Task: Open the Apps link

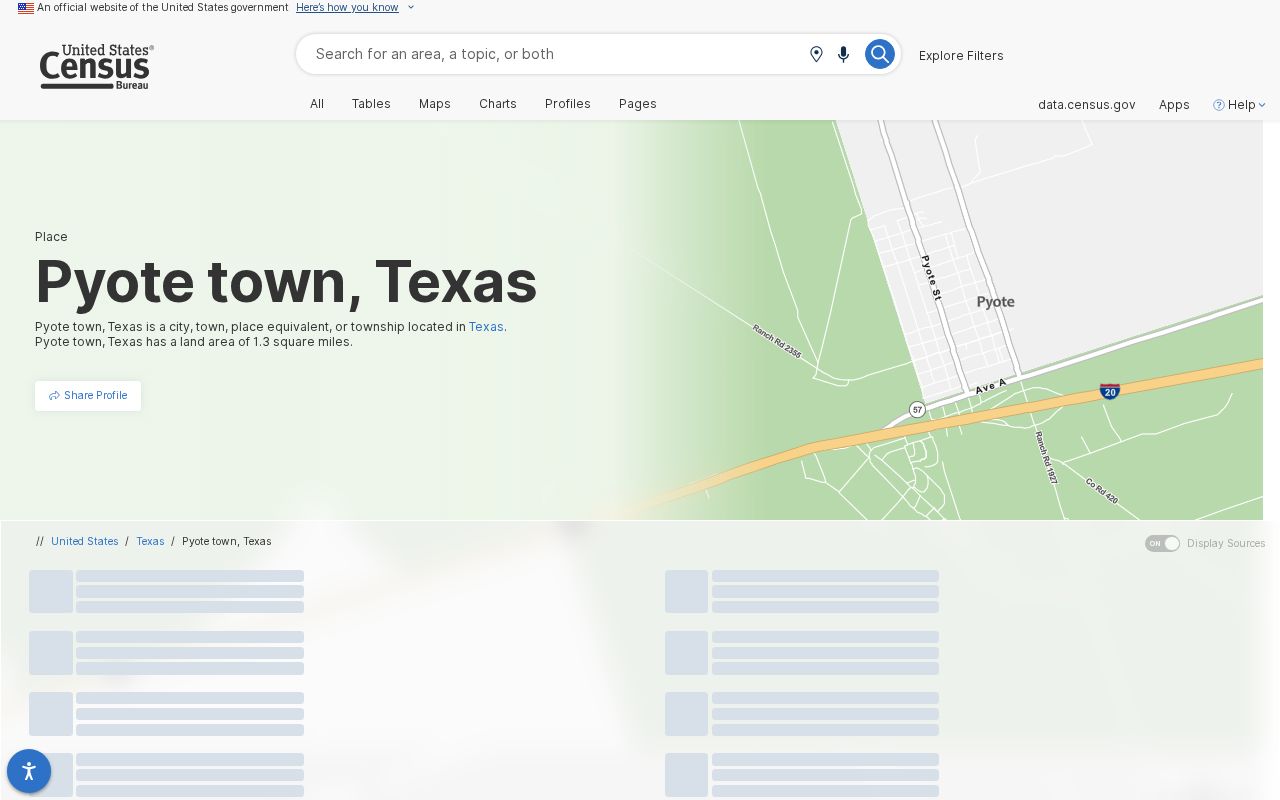Action: pyautogui.click(x=1174, y=105)
